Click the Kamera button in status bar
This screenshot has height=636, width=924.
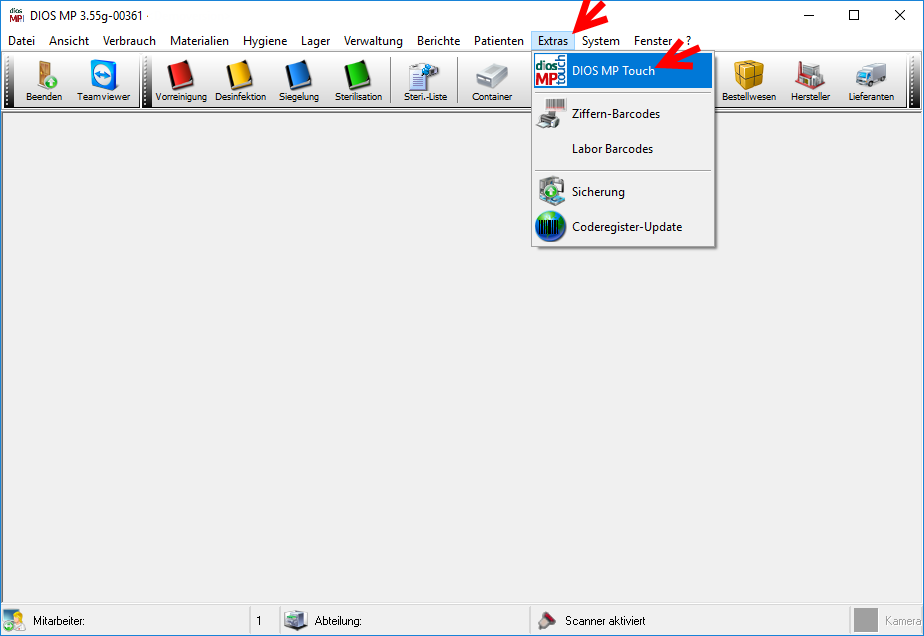[888, 621]
